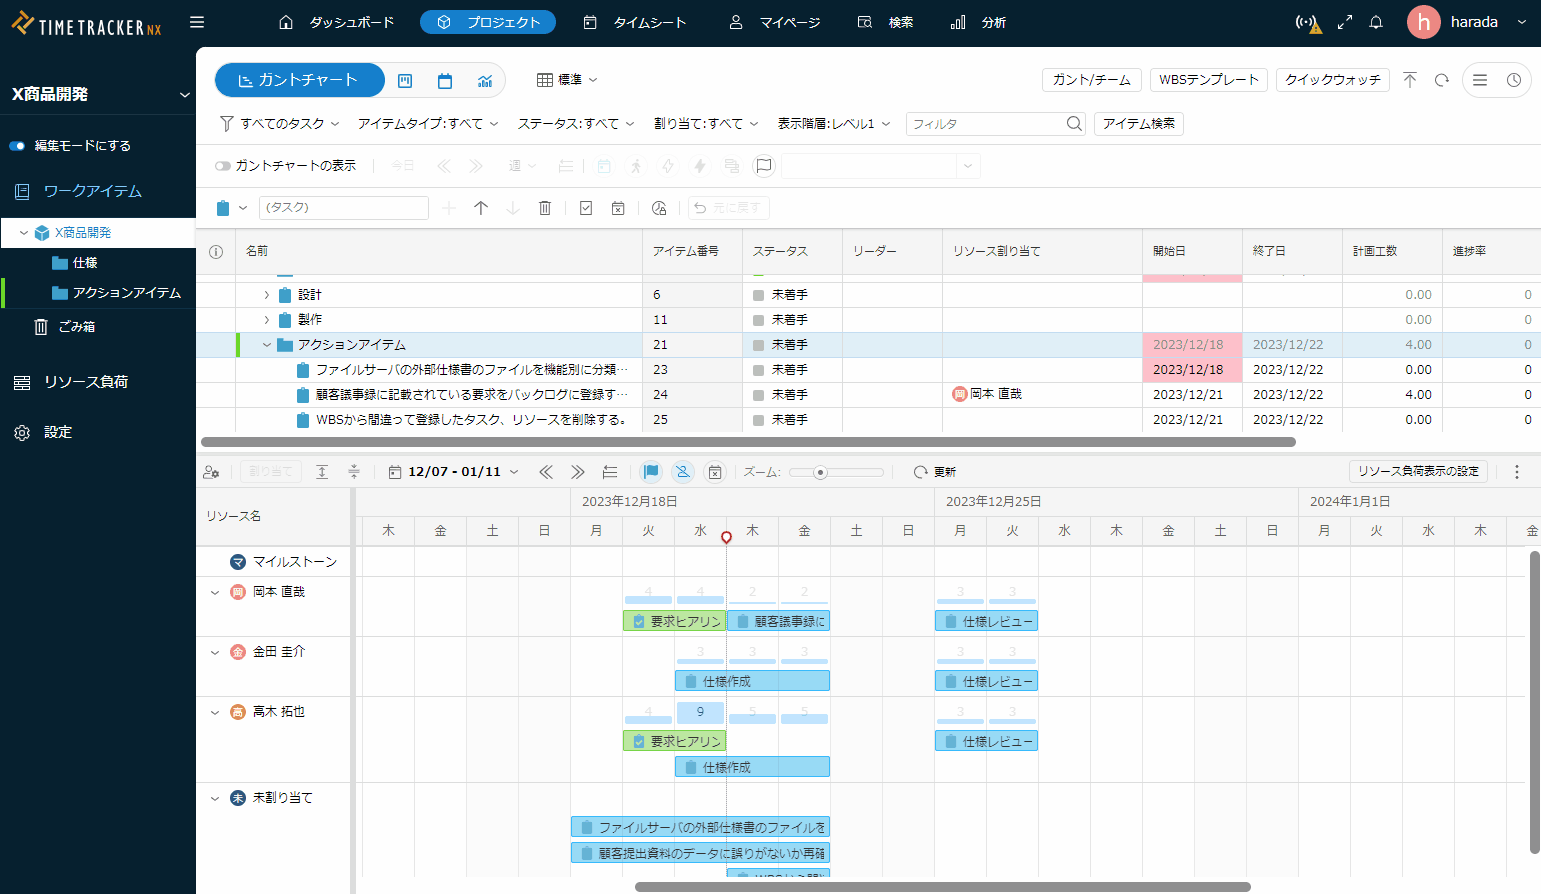Click the add task plus icon
The image size is (1541, 894).
[x=449, y=208]
